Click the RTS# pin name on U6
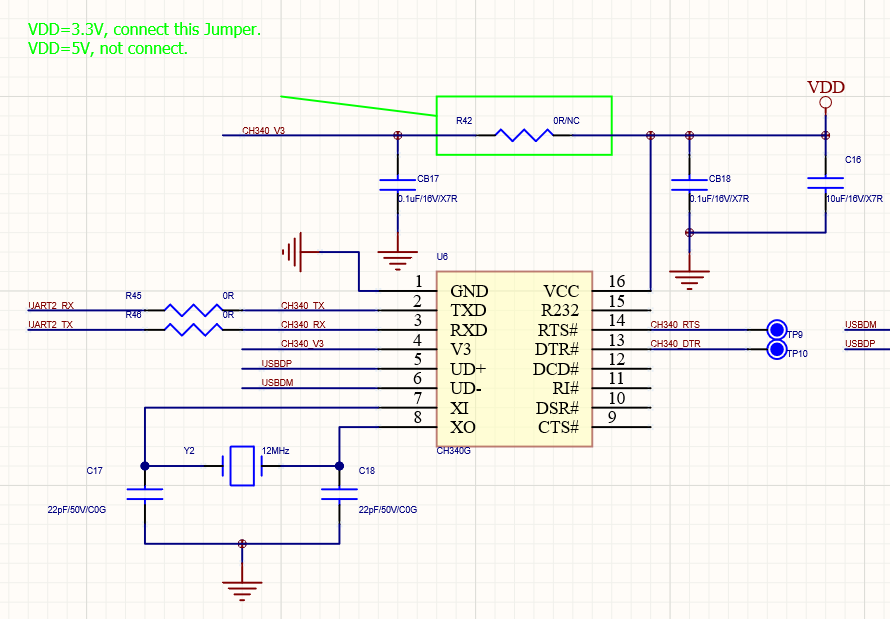The image size is (890, 619). [x=558, y=330]
